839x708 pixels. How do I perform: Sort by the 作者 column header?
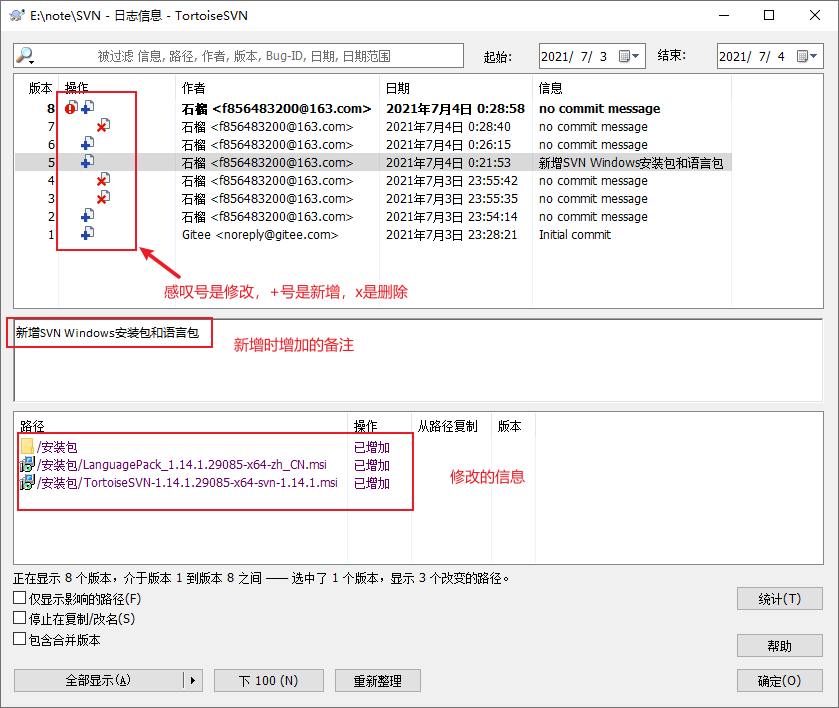coord(194,88)
